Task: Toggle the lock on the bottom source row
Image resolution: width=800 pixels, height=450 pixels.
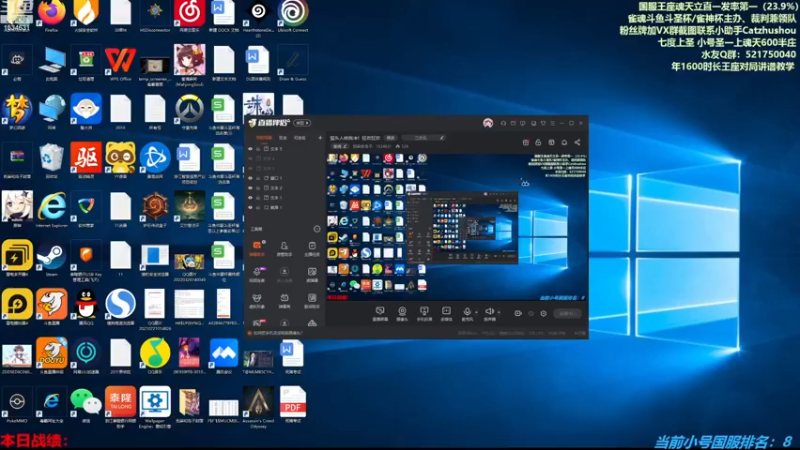Action: [x=258, y=208]
